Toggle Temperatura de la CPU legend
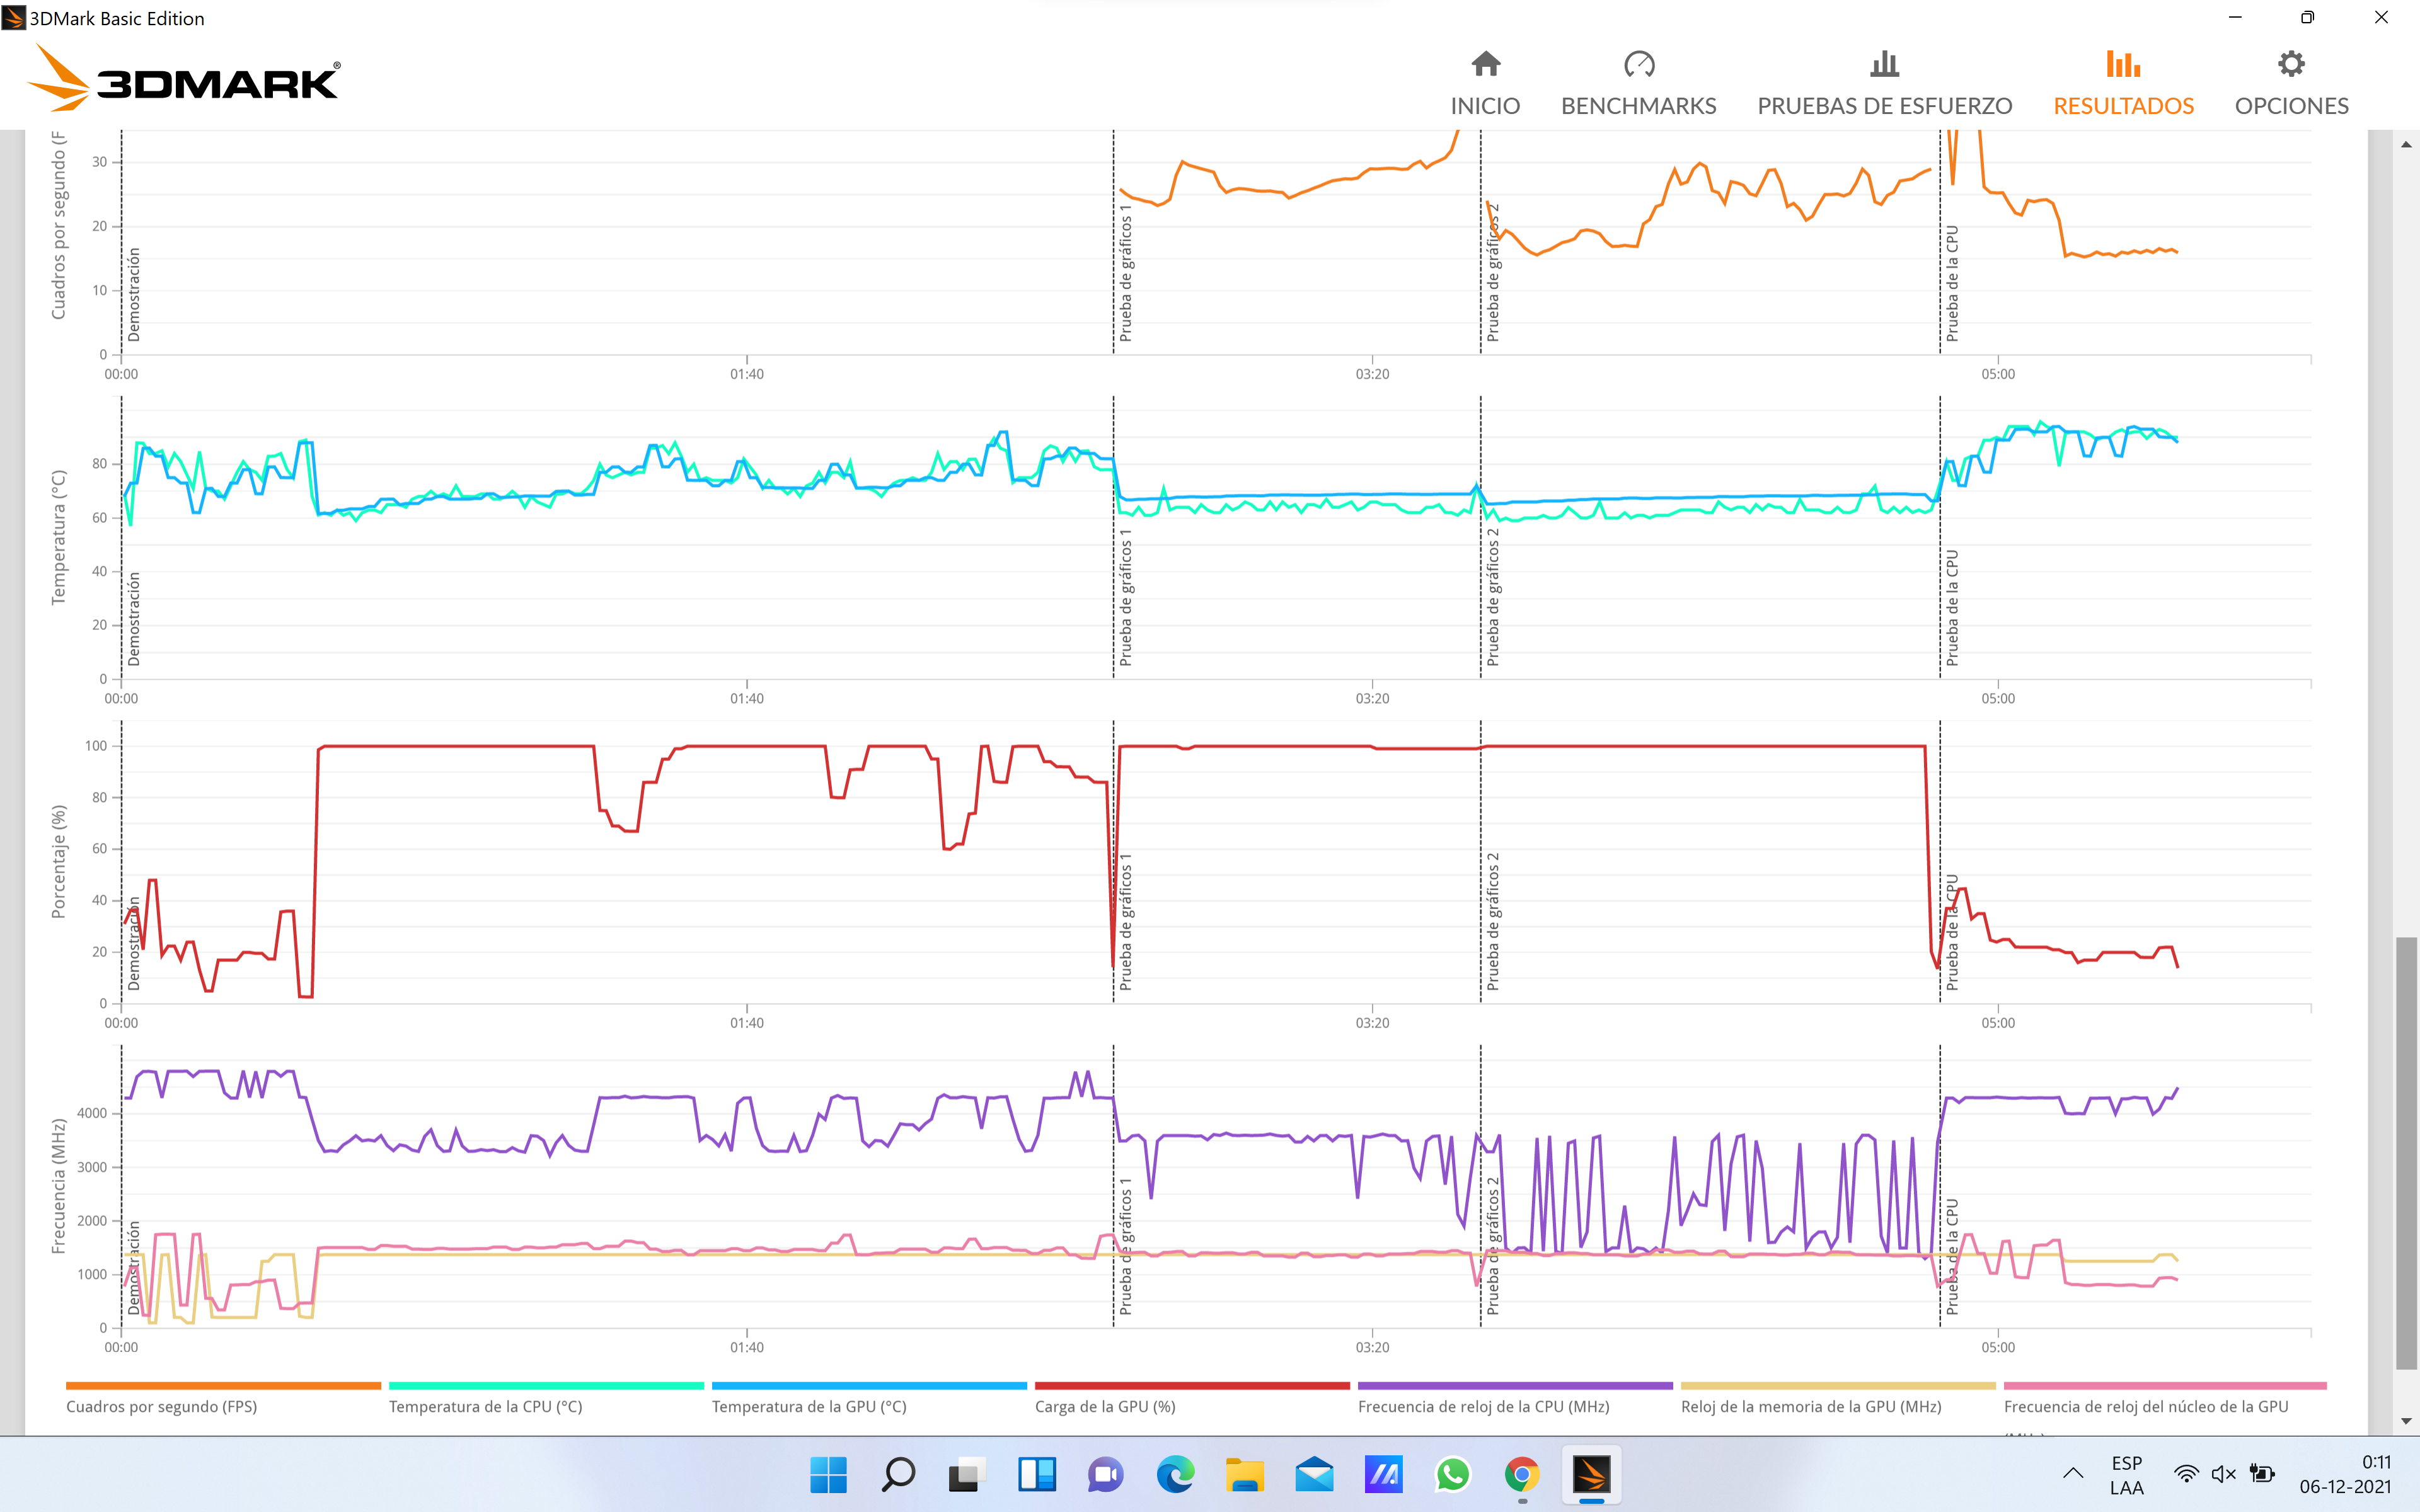The width and height of the screenshot is (2420, 1512). pyautogui.click(x=485, y=1406)
